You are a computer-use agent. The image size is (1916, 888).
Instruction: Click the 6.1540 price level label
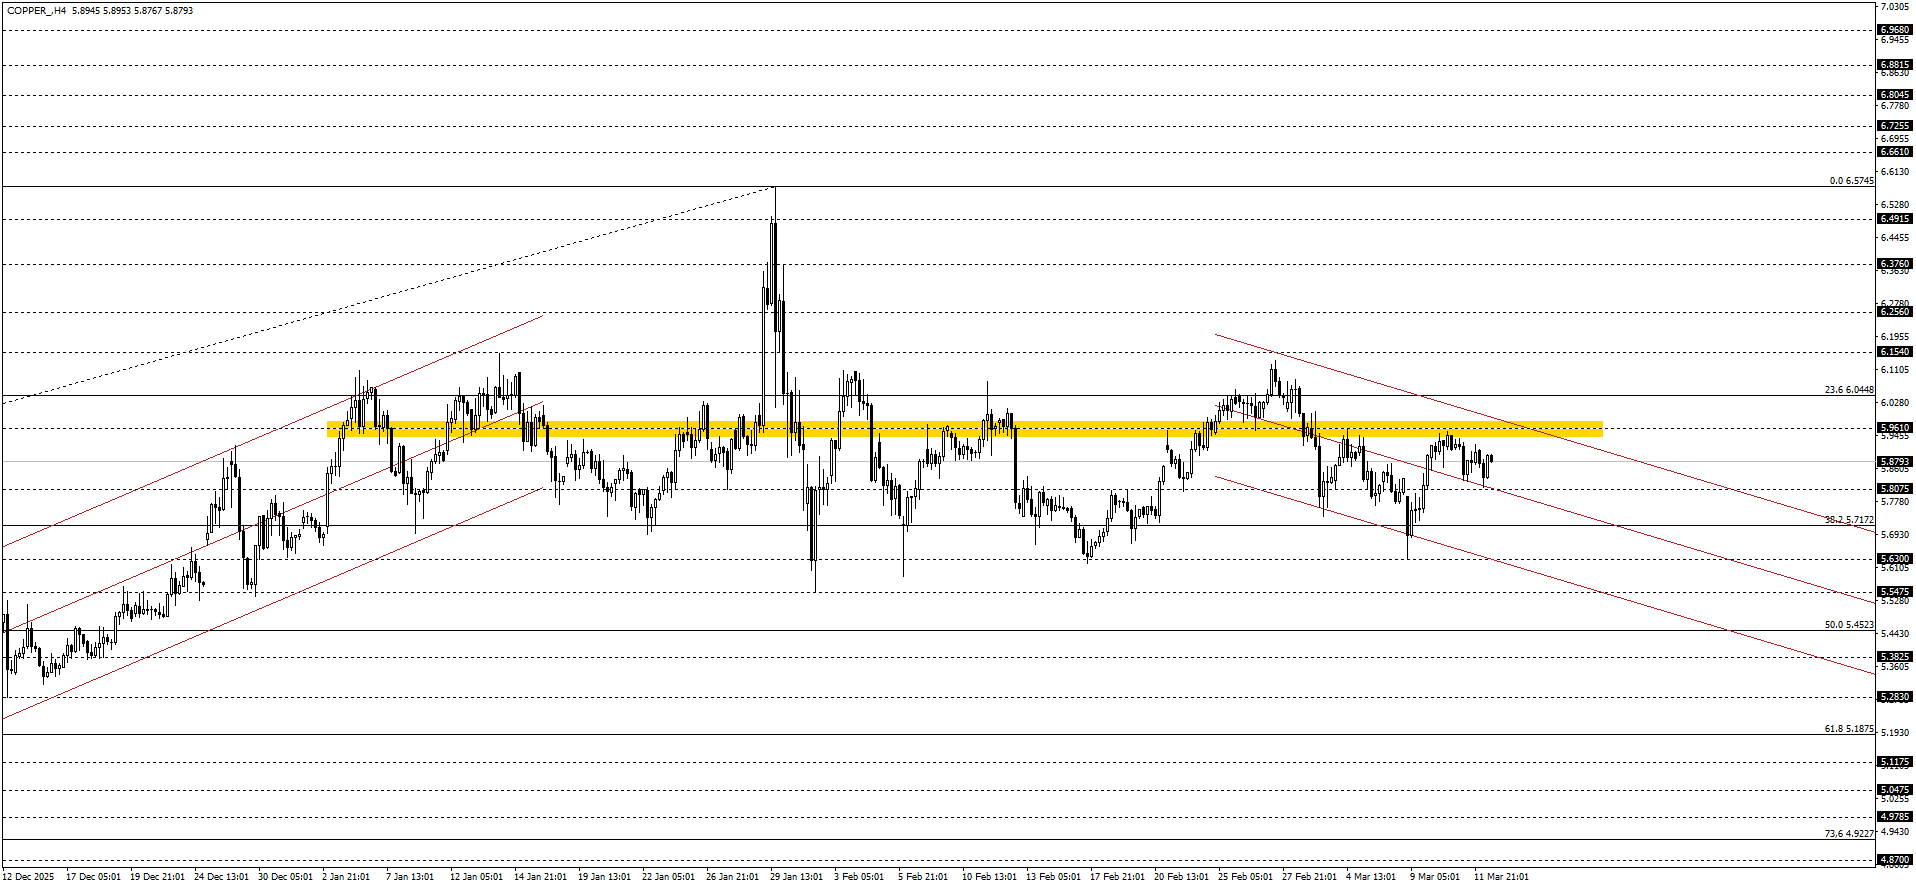tap(1895, 352)
